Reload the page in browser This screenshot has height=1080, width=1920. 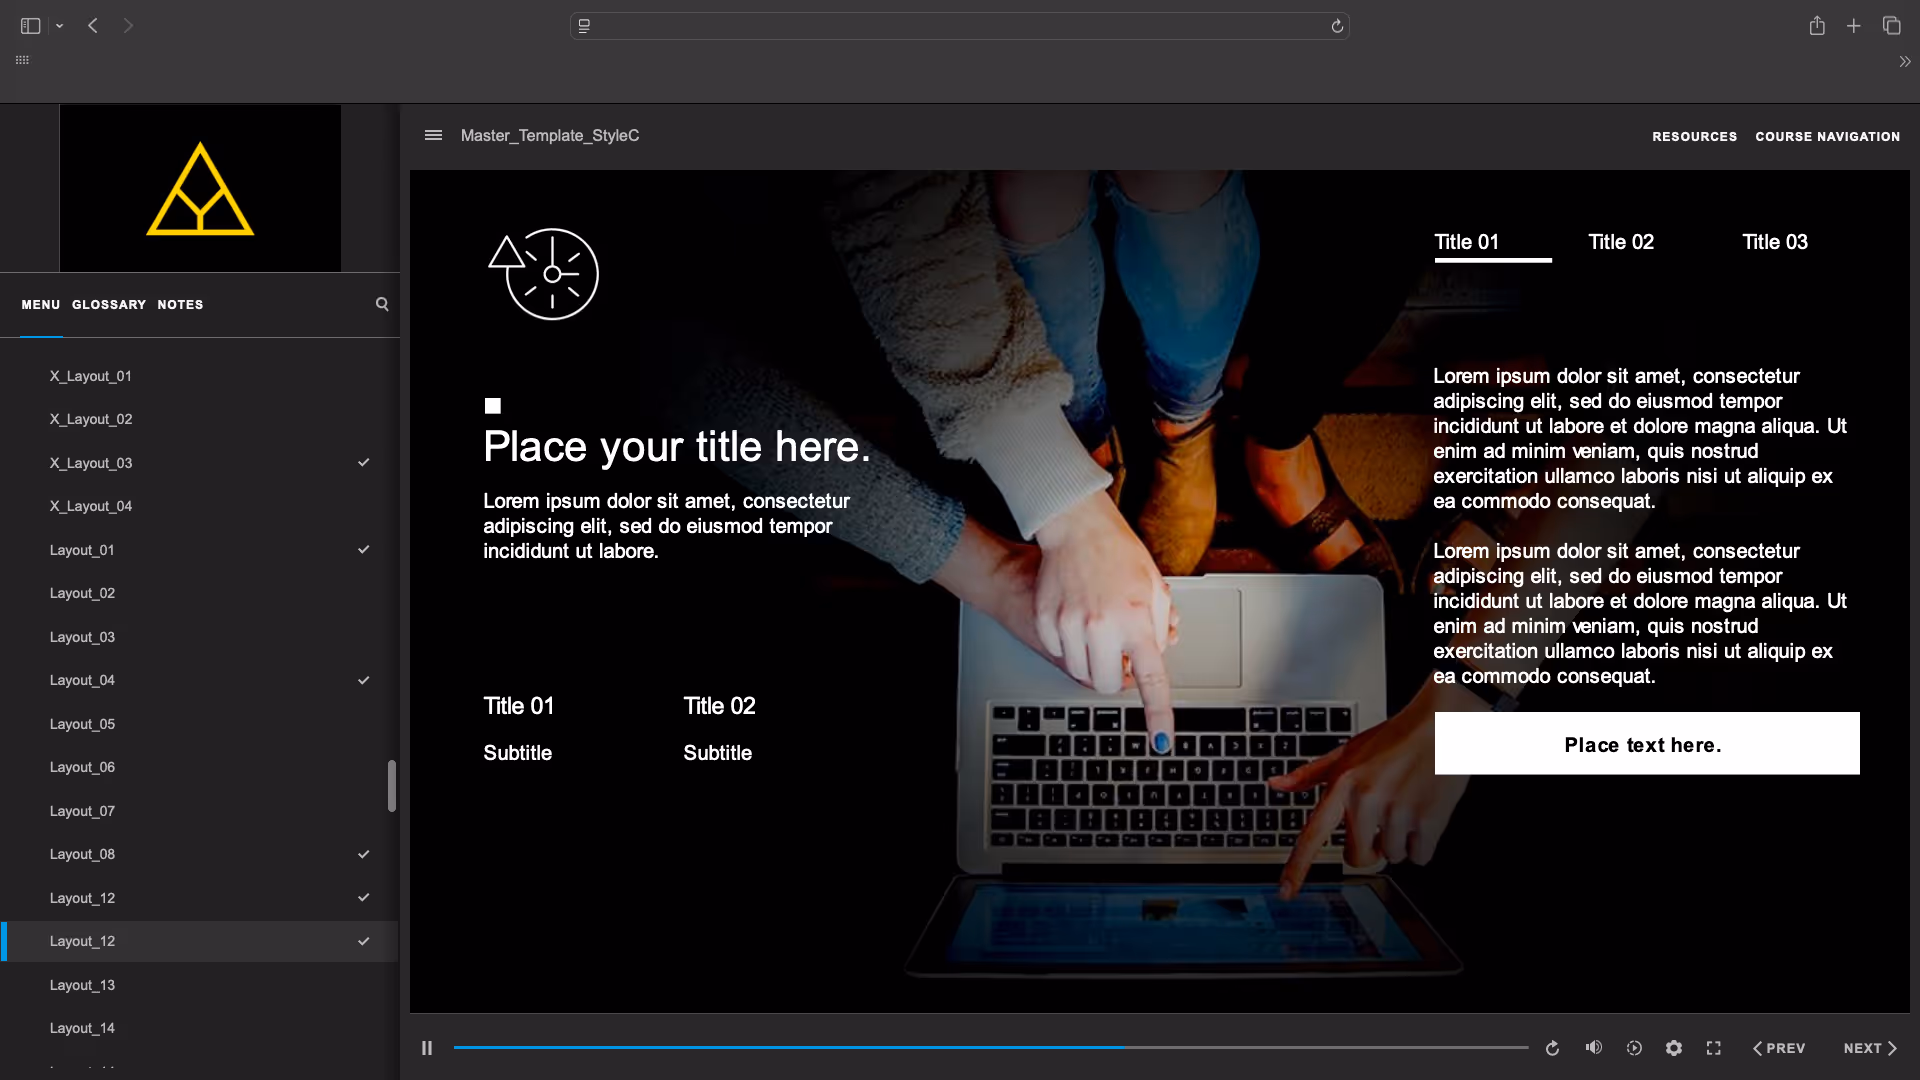(x=1337, y=26)
